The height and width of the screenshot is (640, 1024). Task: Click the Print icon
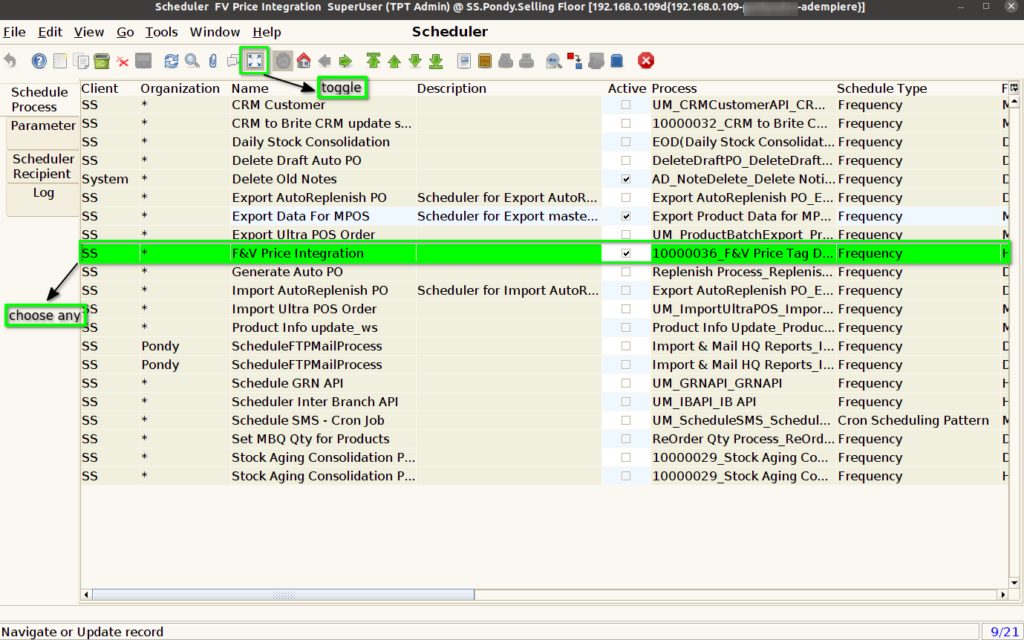coord(526,61)
